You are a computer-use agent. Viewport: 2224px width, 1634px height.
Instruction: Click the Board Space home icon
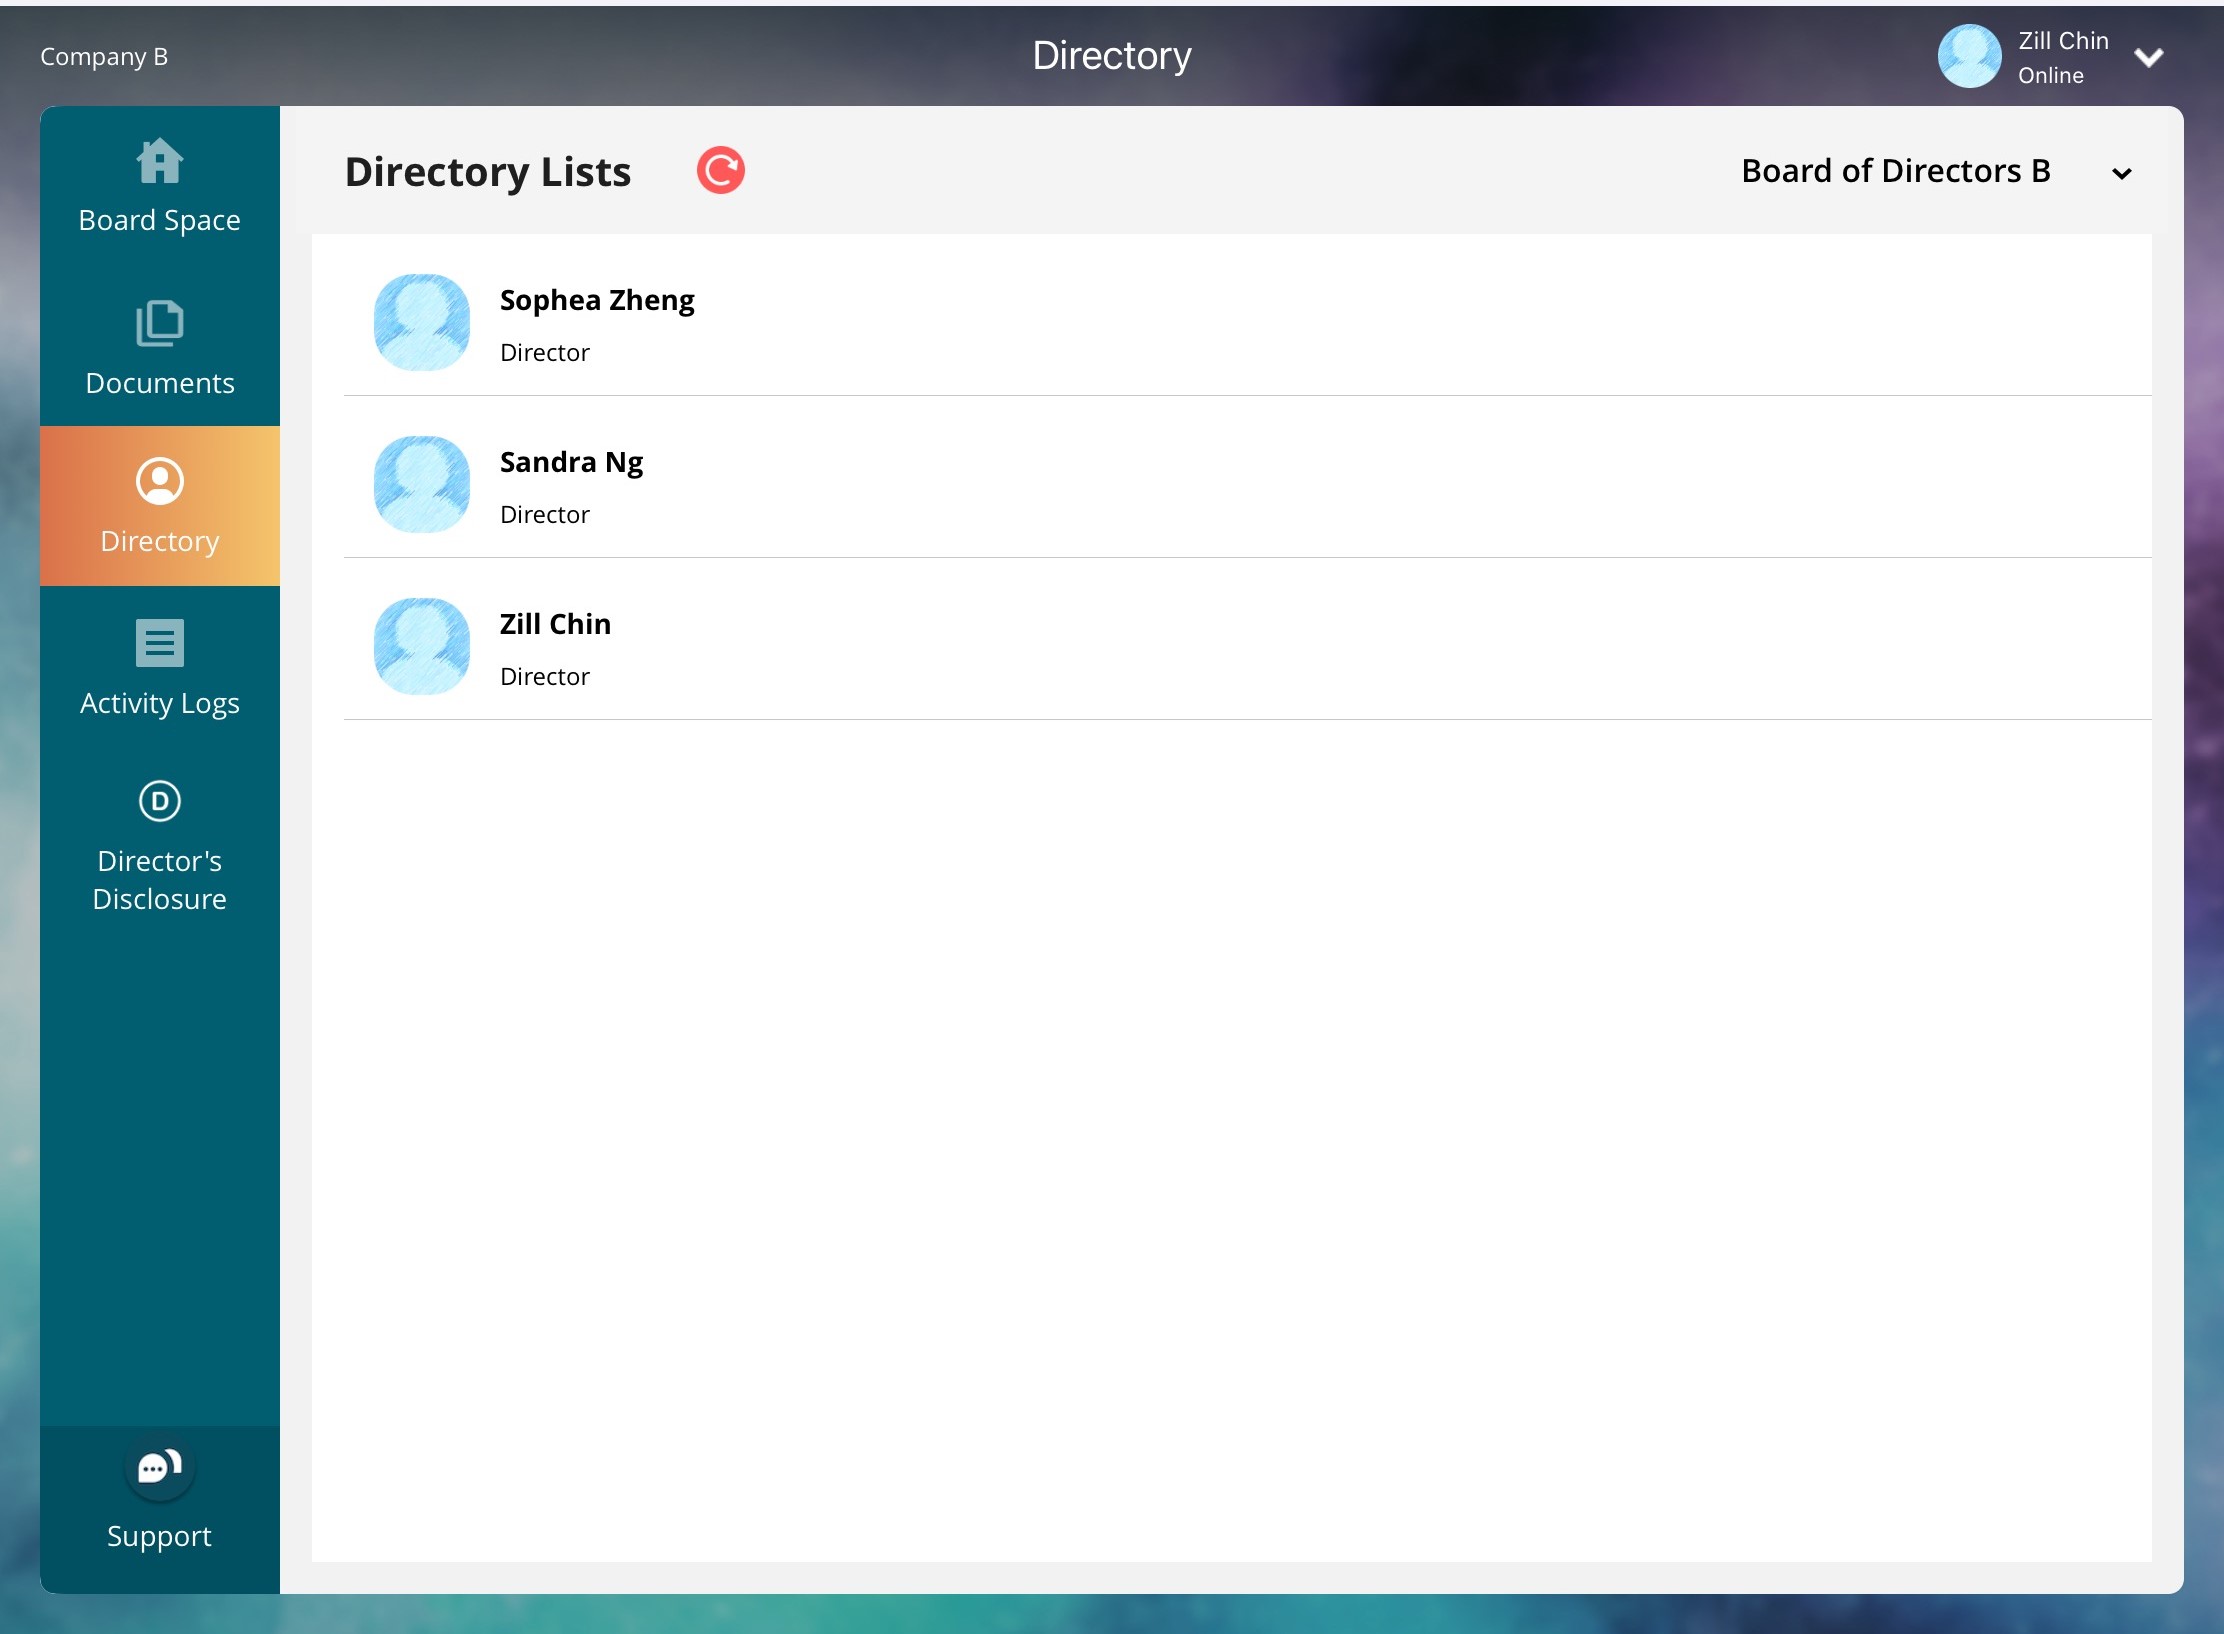click(x=159, y=161)
